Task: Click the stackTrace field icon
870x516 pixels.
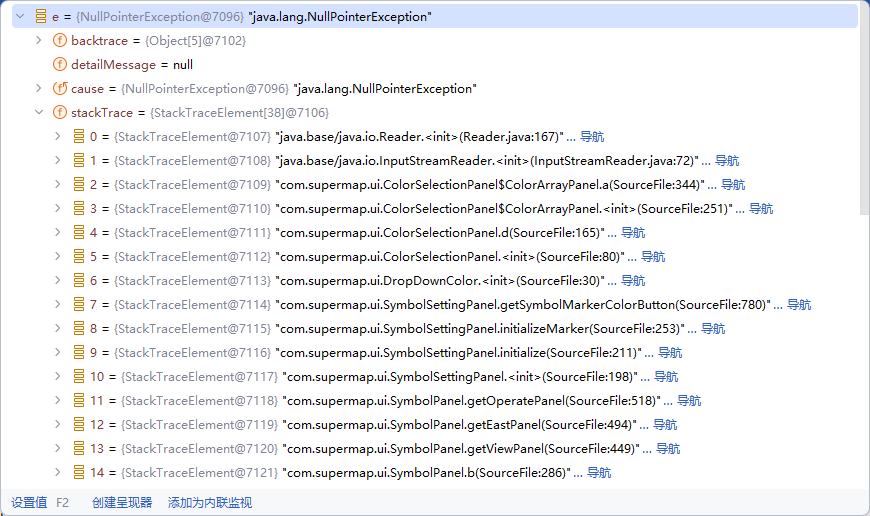Action: click(59, 113)
